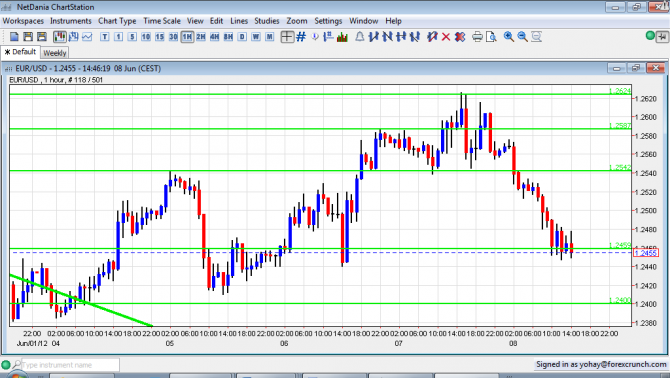Add a study using the bar-chart icon
Screen dimensions: 670x378
342,37
